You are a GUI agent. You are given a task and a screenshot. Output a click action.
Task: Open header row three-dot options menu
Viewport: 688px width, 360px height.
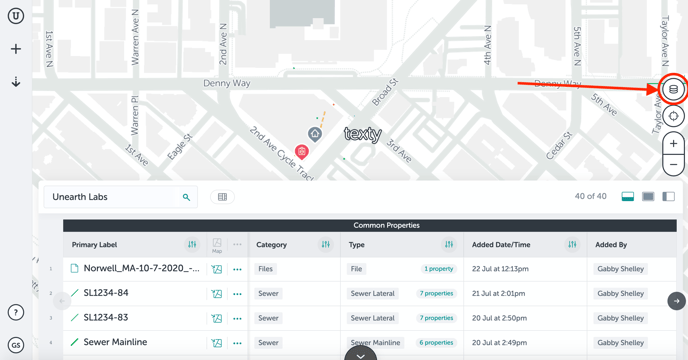pos(237,245)
